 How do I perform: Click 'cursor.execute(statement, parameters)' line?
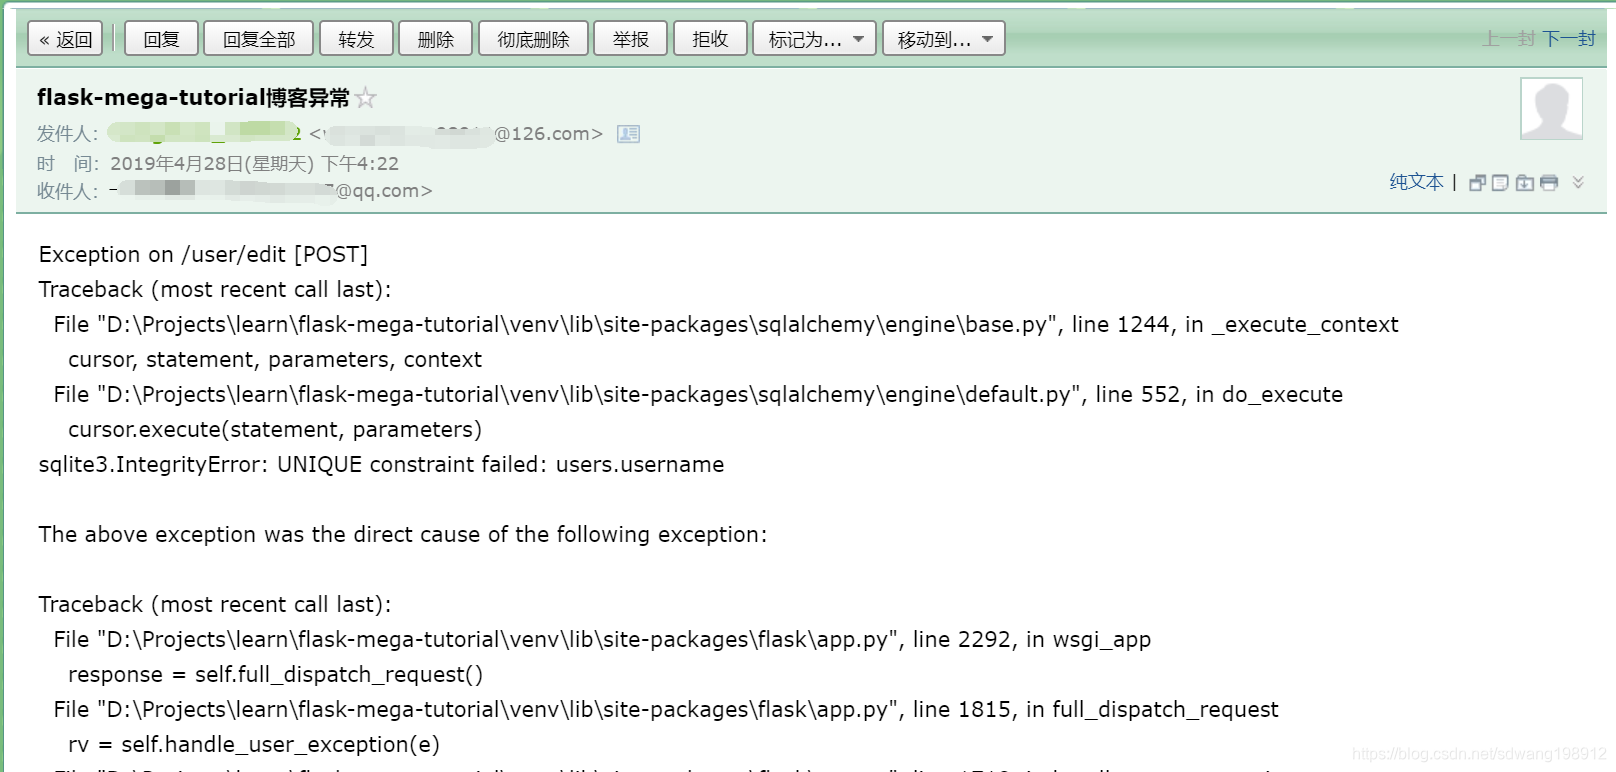pyautogui.click(x=275, y=430)
